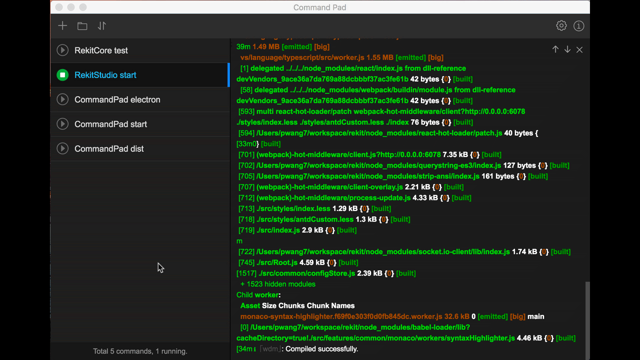The width and height of the screenshot is (640, 360).
Task: Open the info/about circle icon
Action: pos(578,26)
